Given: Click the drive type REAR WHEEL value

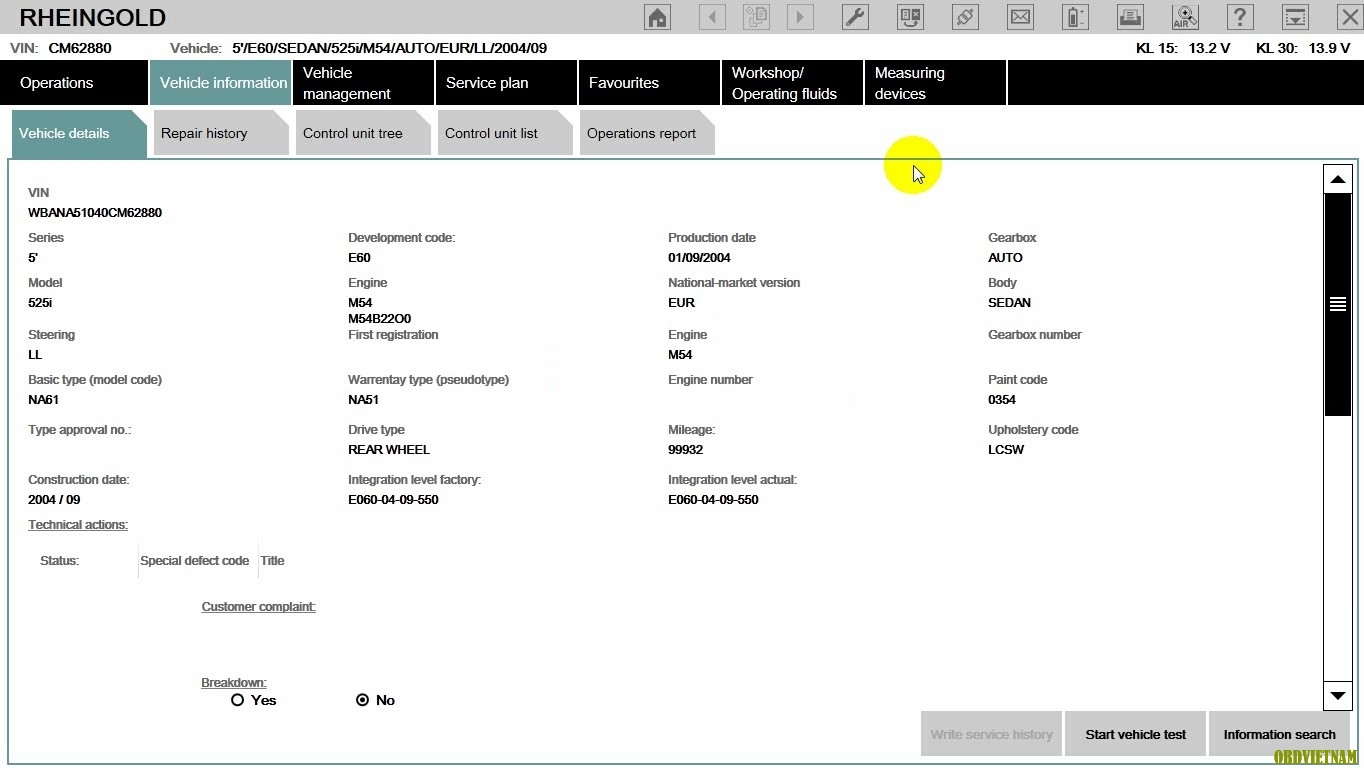Looking at the screenshot, I should (x=389, y=450).
